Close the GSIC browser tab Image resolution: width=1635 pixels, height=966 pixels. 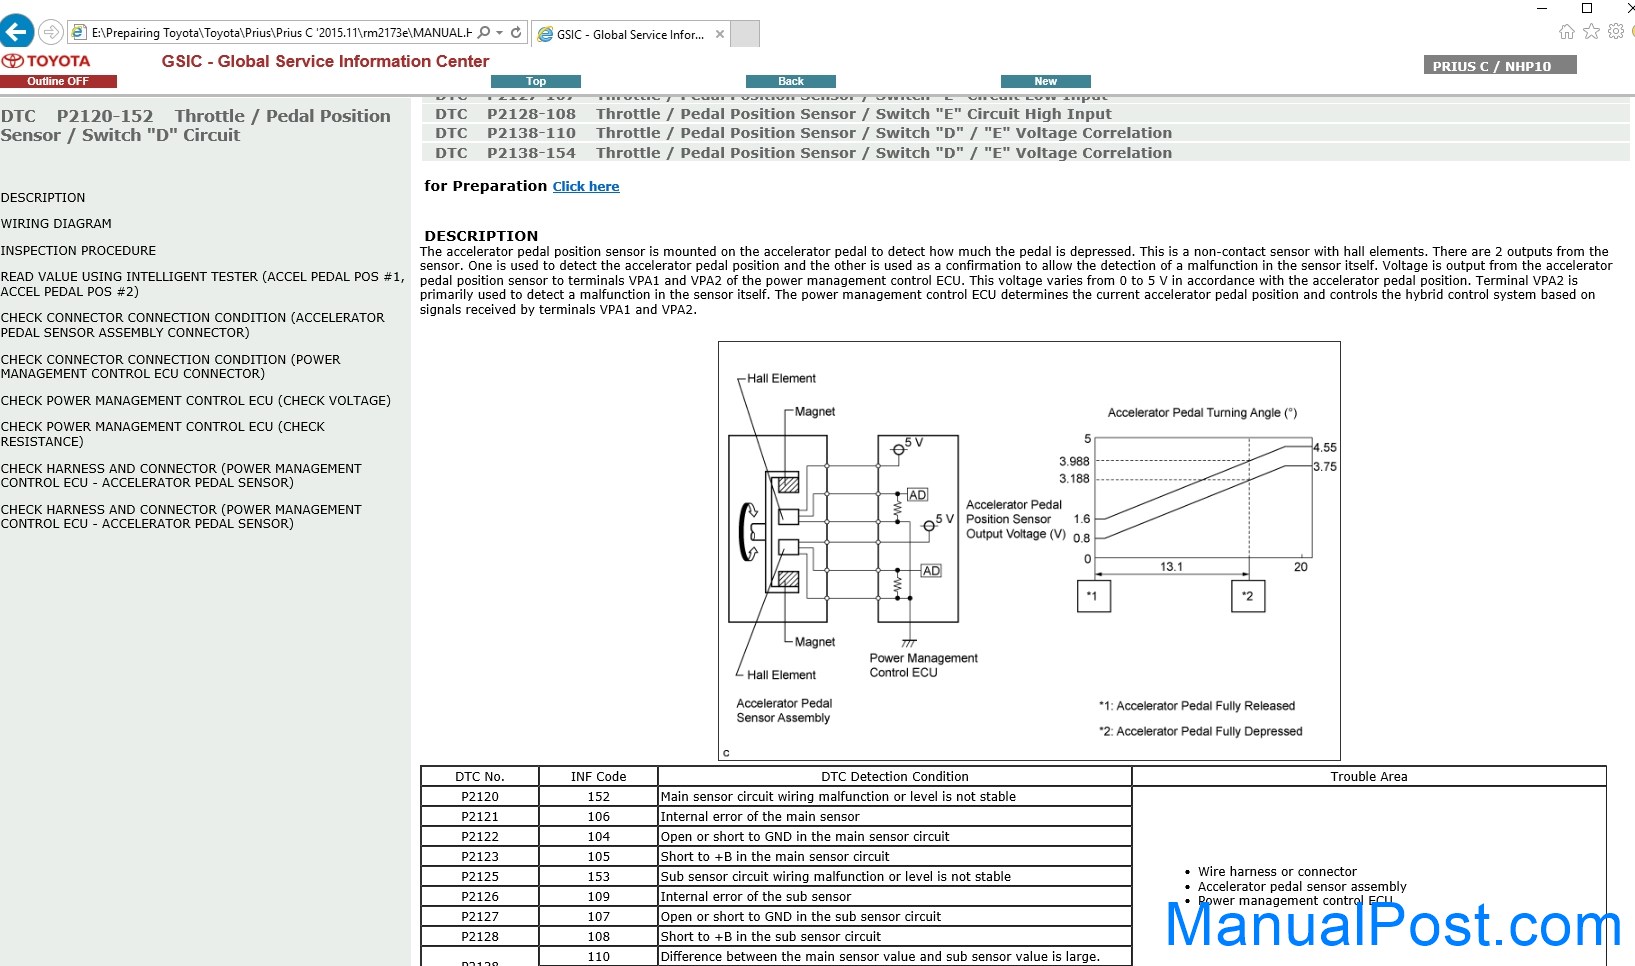[720, 34]
